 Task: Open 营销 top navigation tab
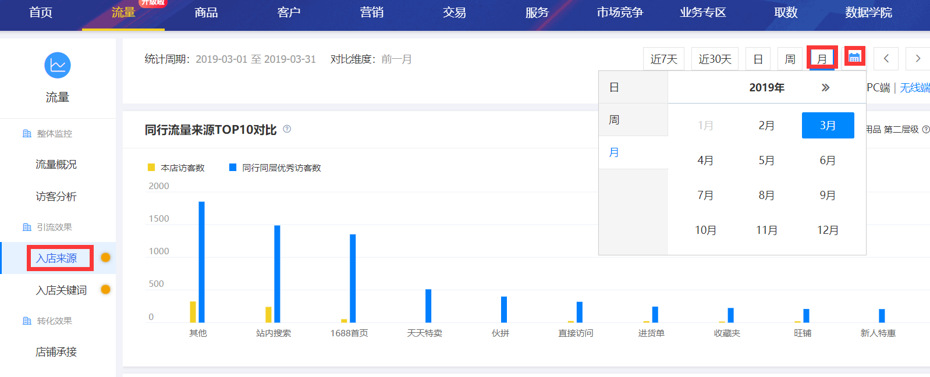[371, 12]
